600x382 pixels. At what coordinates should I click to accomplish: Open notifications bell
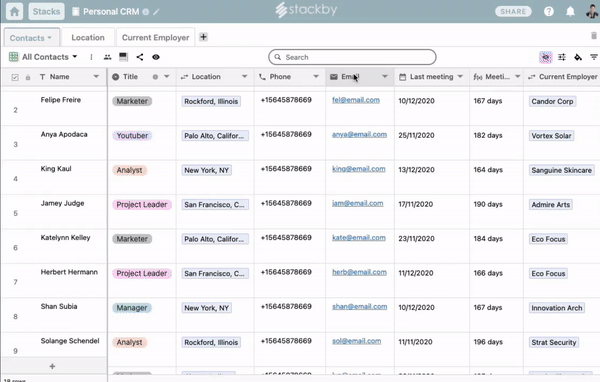coord(570,11)
